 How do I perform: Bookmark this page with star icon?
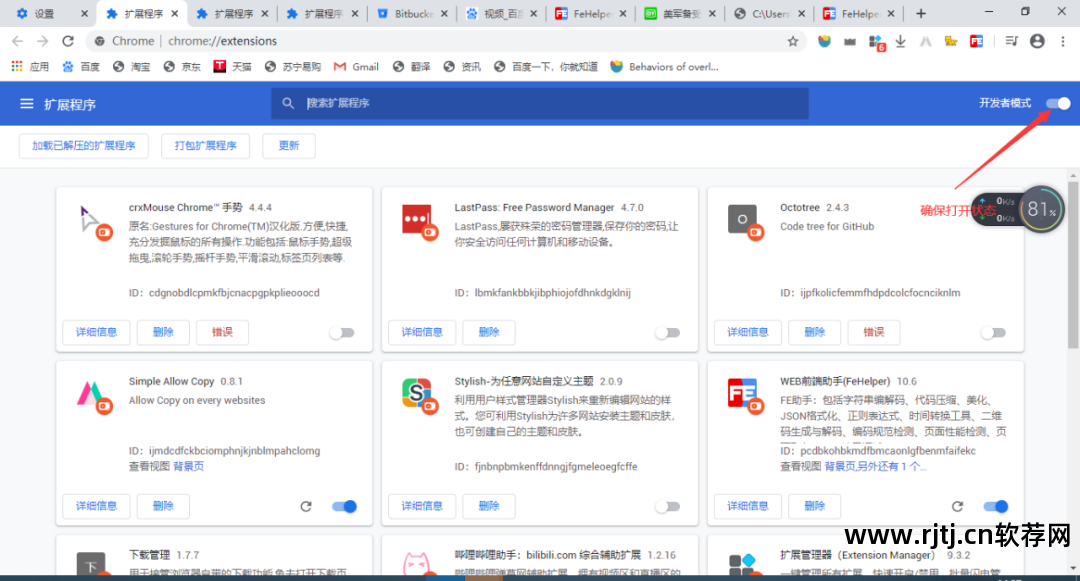point(793,41)
